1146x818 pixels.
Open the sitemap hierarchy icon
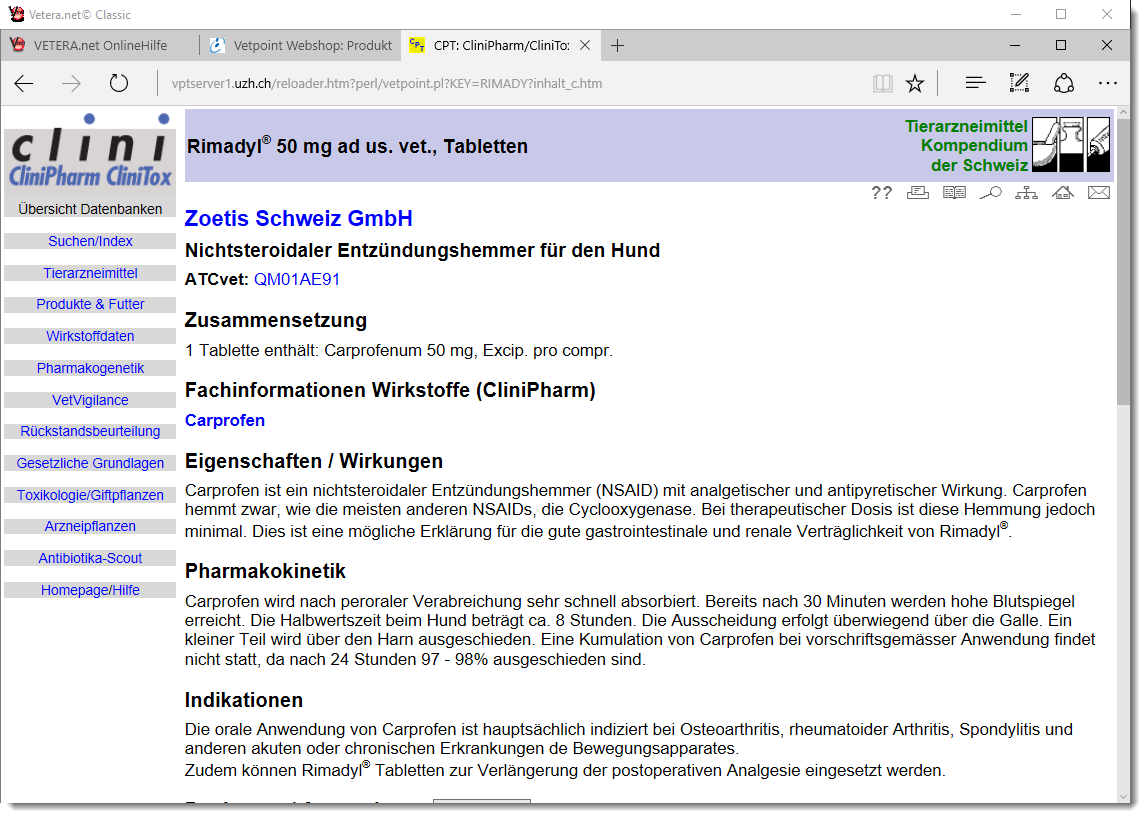tap(1026, 193)
